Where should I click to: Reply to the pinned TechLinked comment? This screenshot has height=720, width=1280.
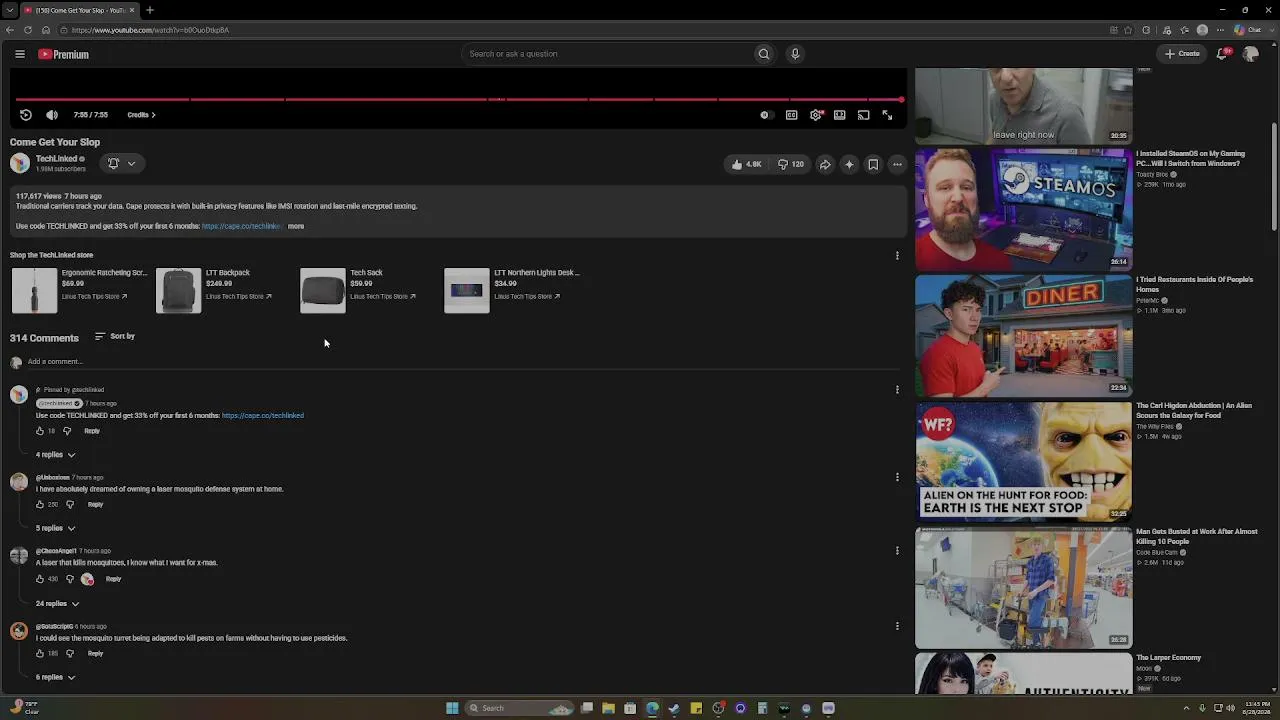coord(92,431)
